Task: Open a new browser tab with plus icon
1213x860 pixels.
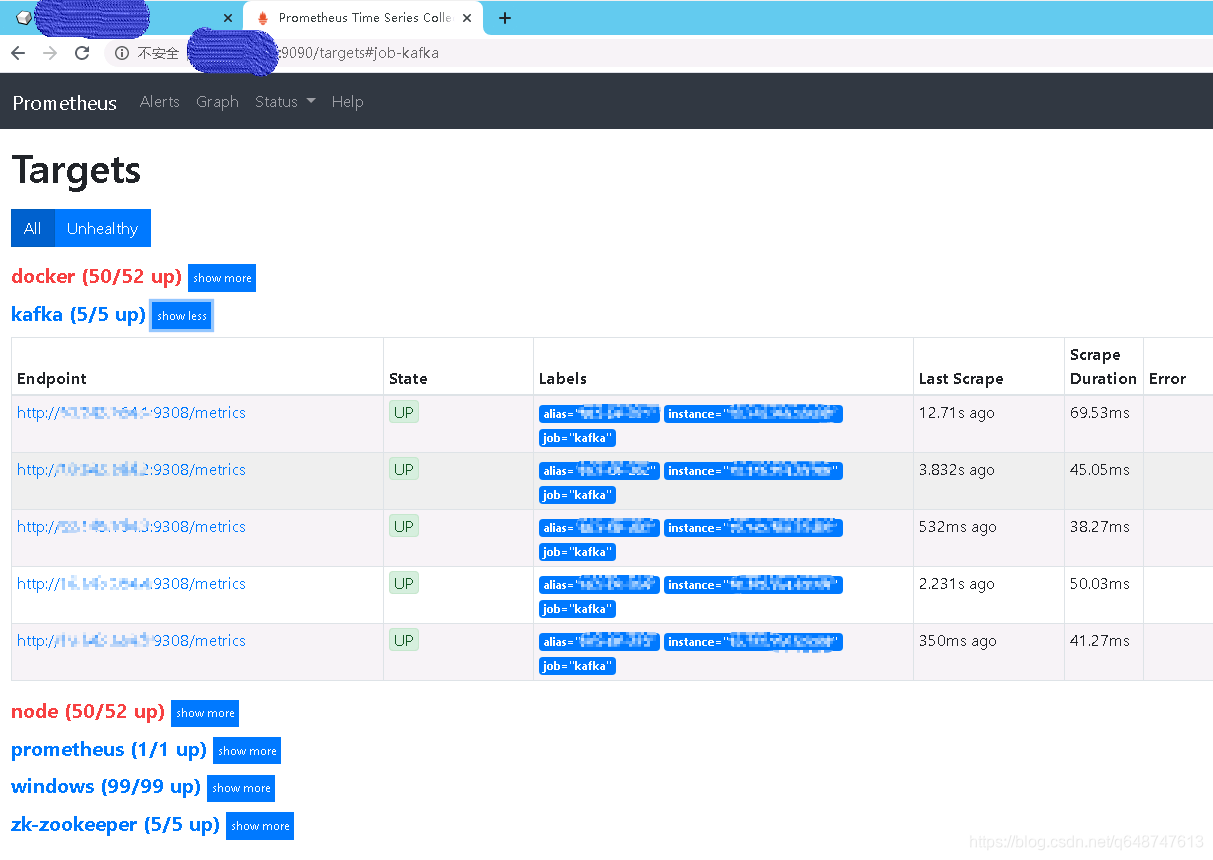Action: pos(505,18)
